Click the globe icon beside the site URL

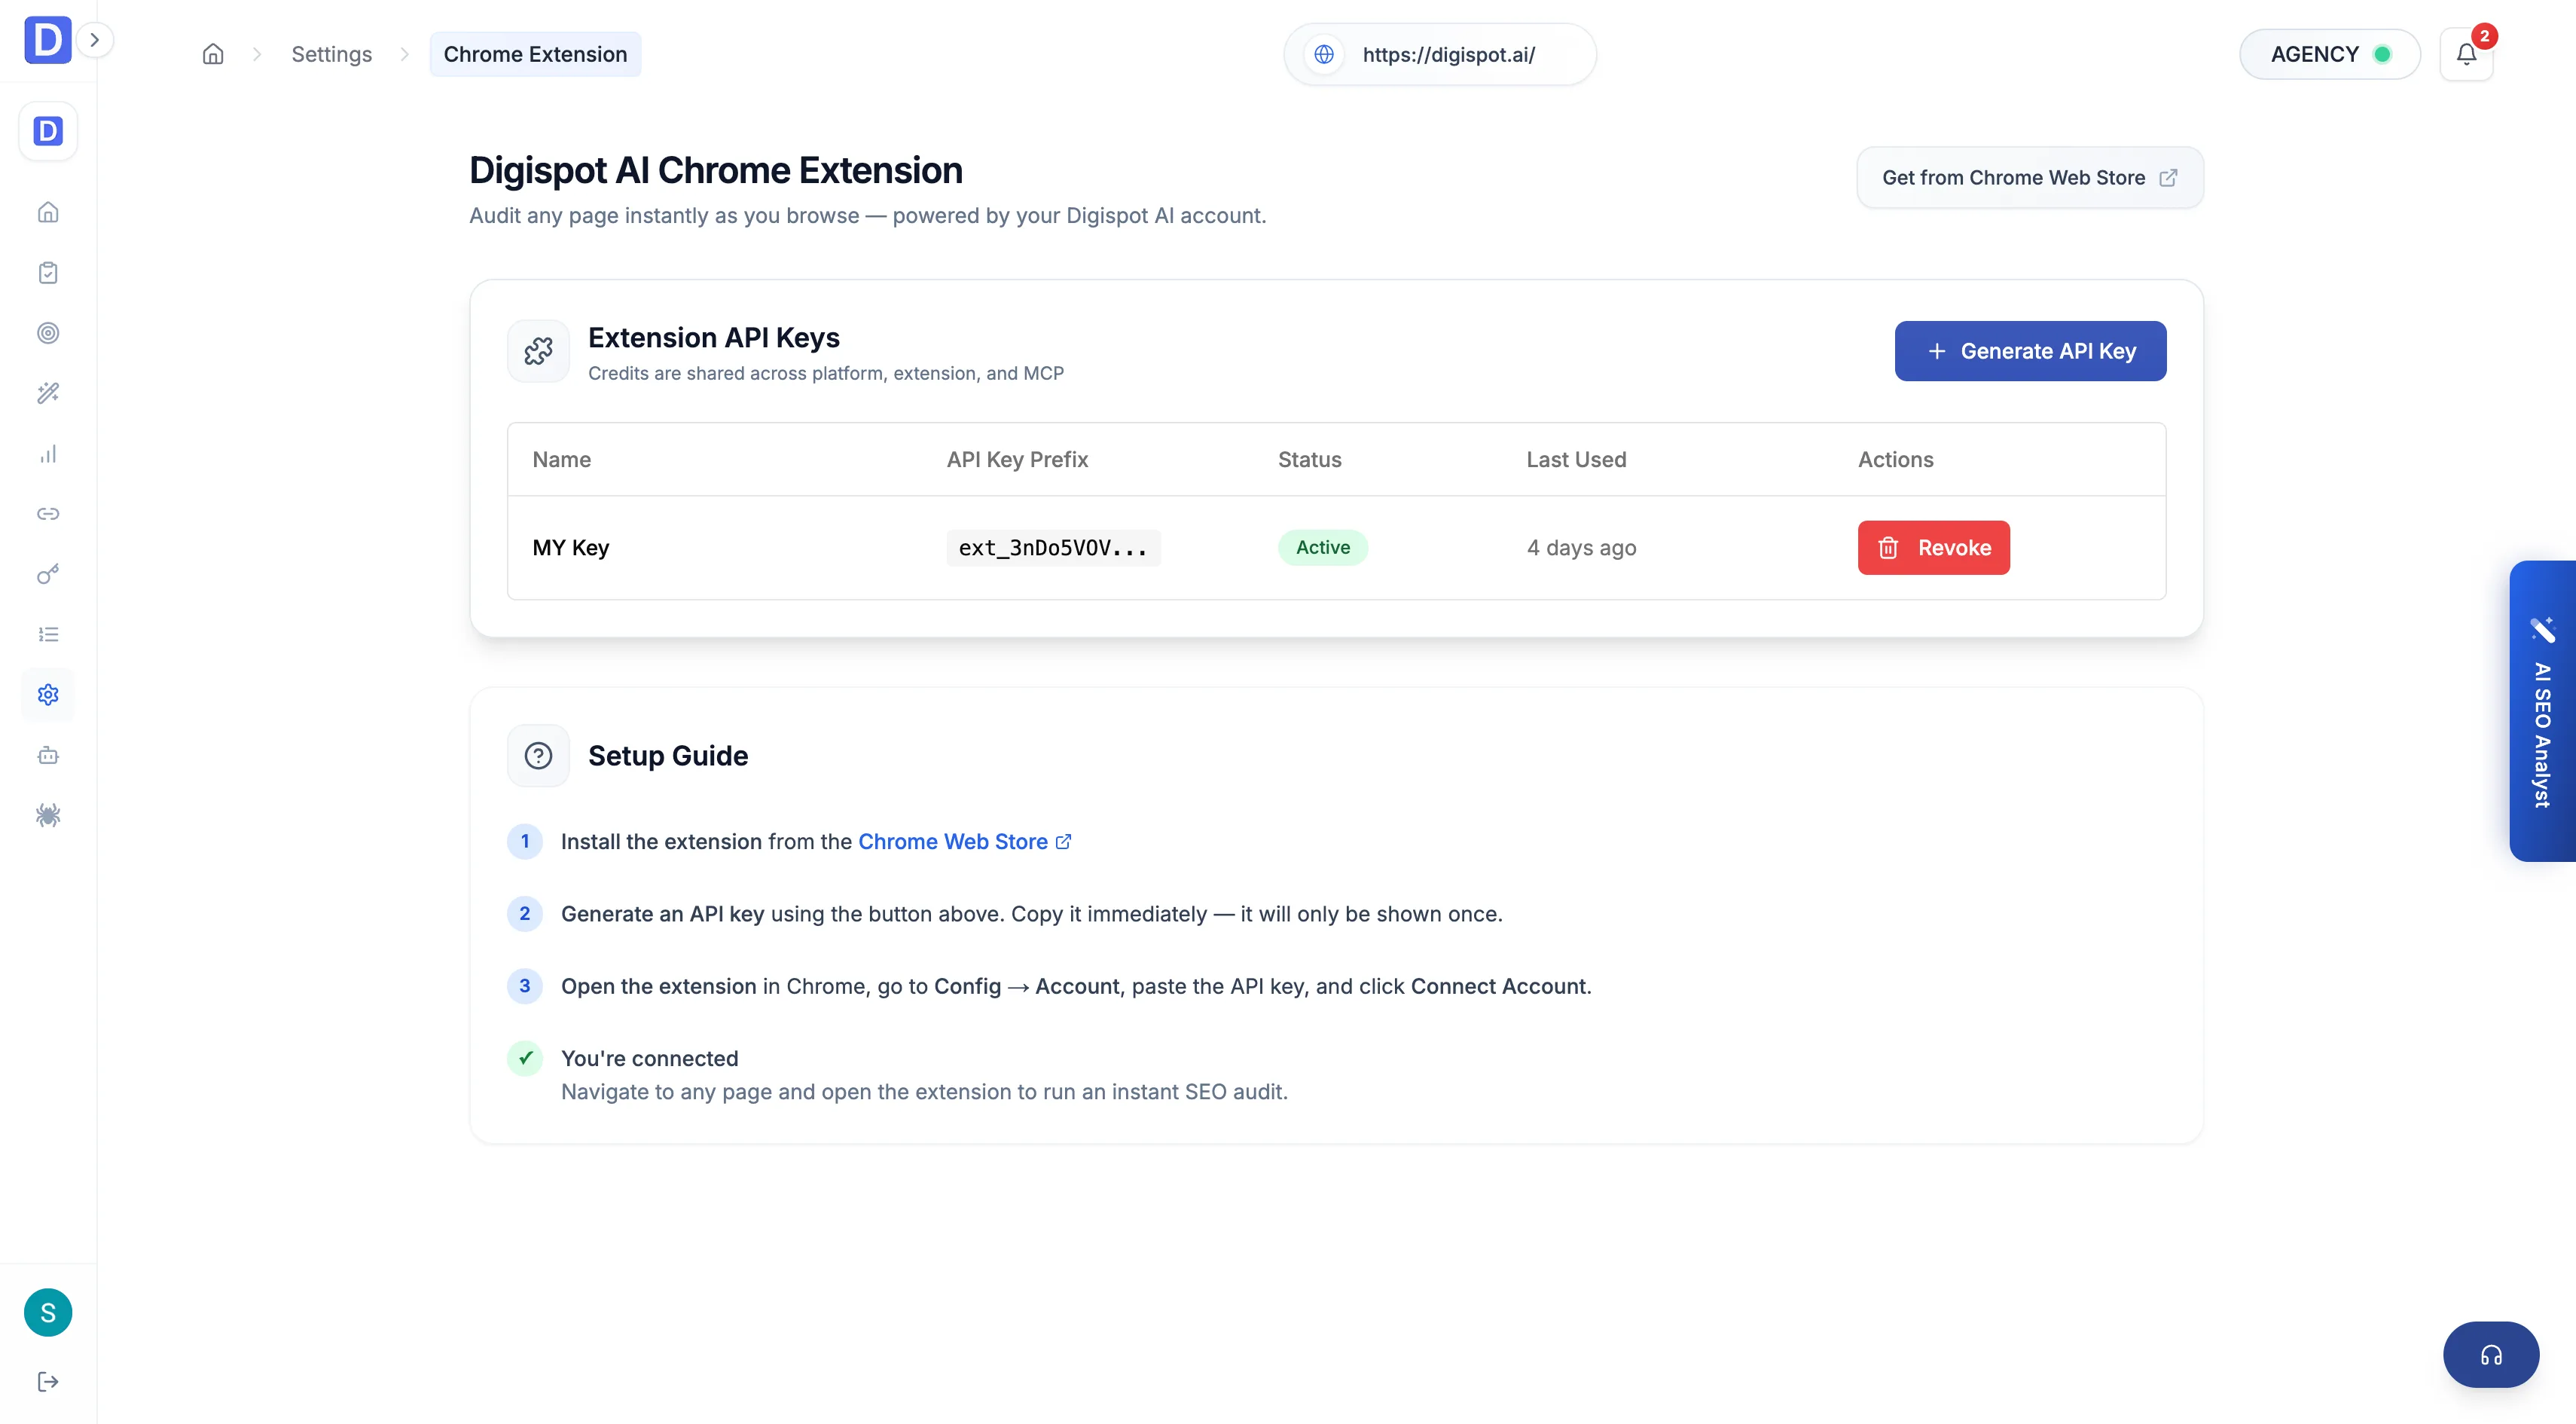click(x=1324, y=54)
